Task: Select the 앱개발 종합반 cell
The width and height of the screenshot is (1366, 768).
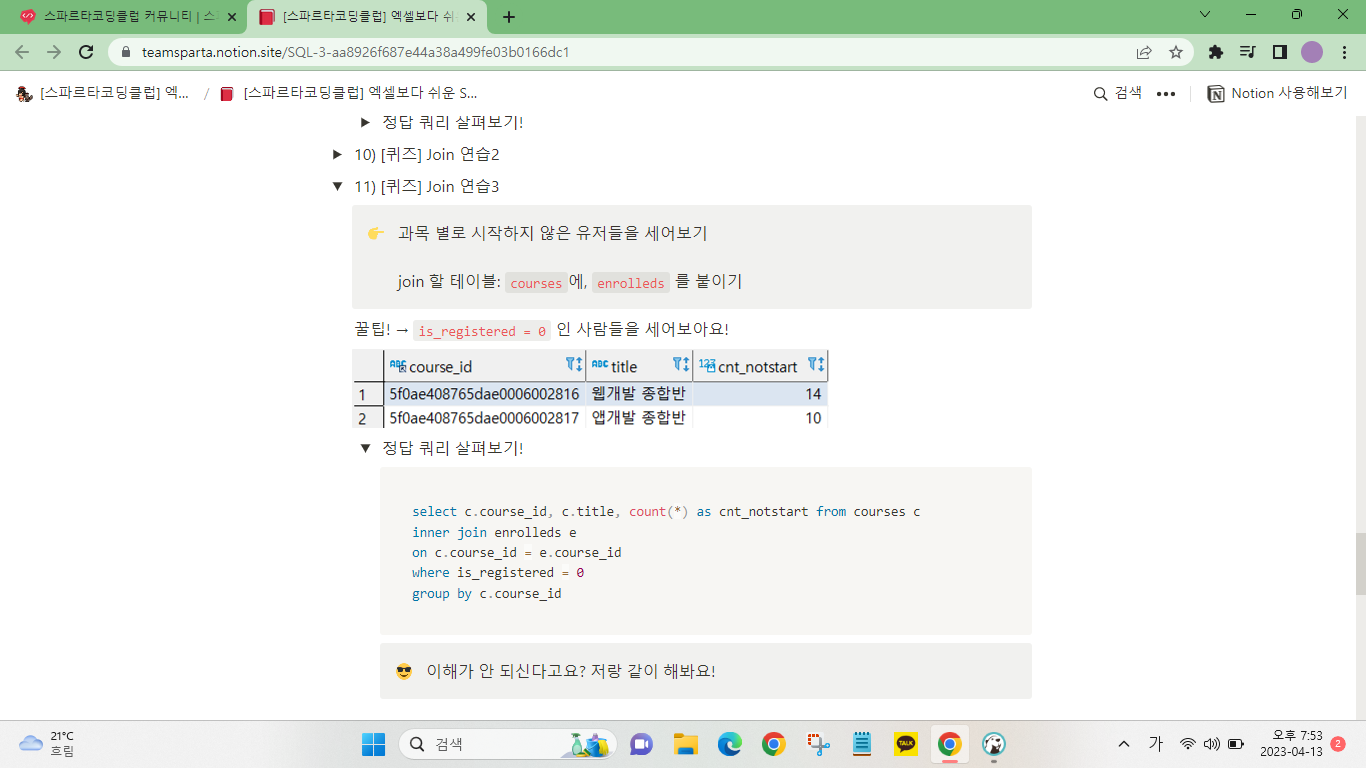Action: [639, 418]
